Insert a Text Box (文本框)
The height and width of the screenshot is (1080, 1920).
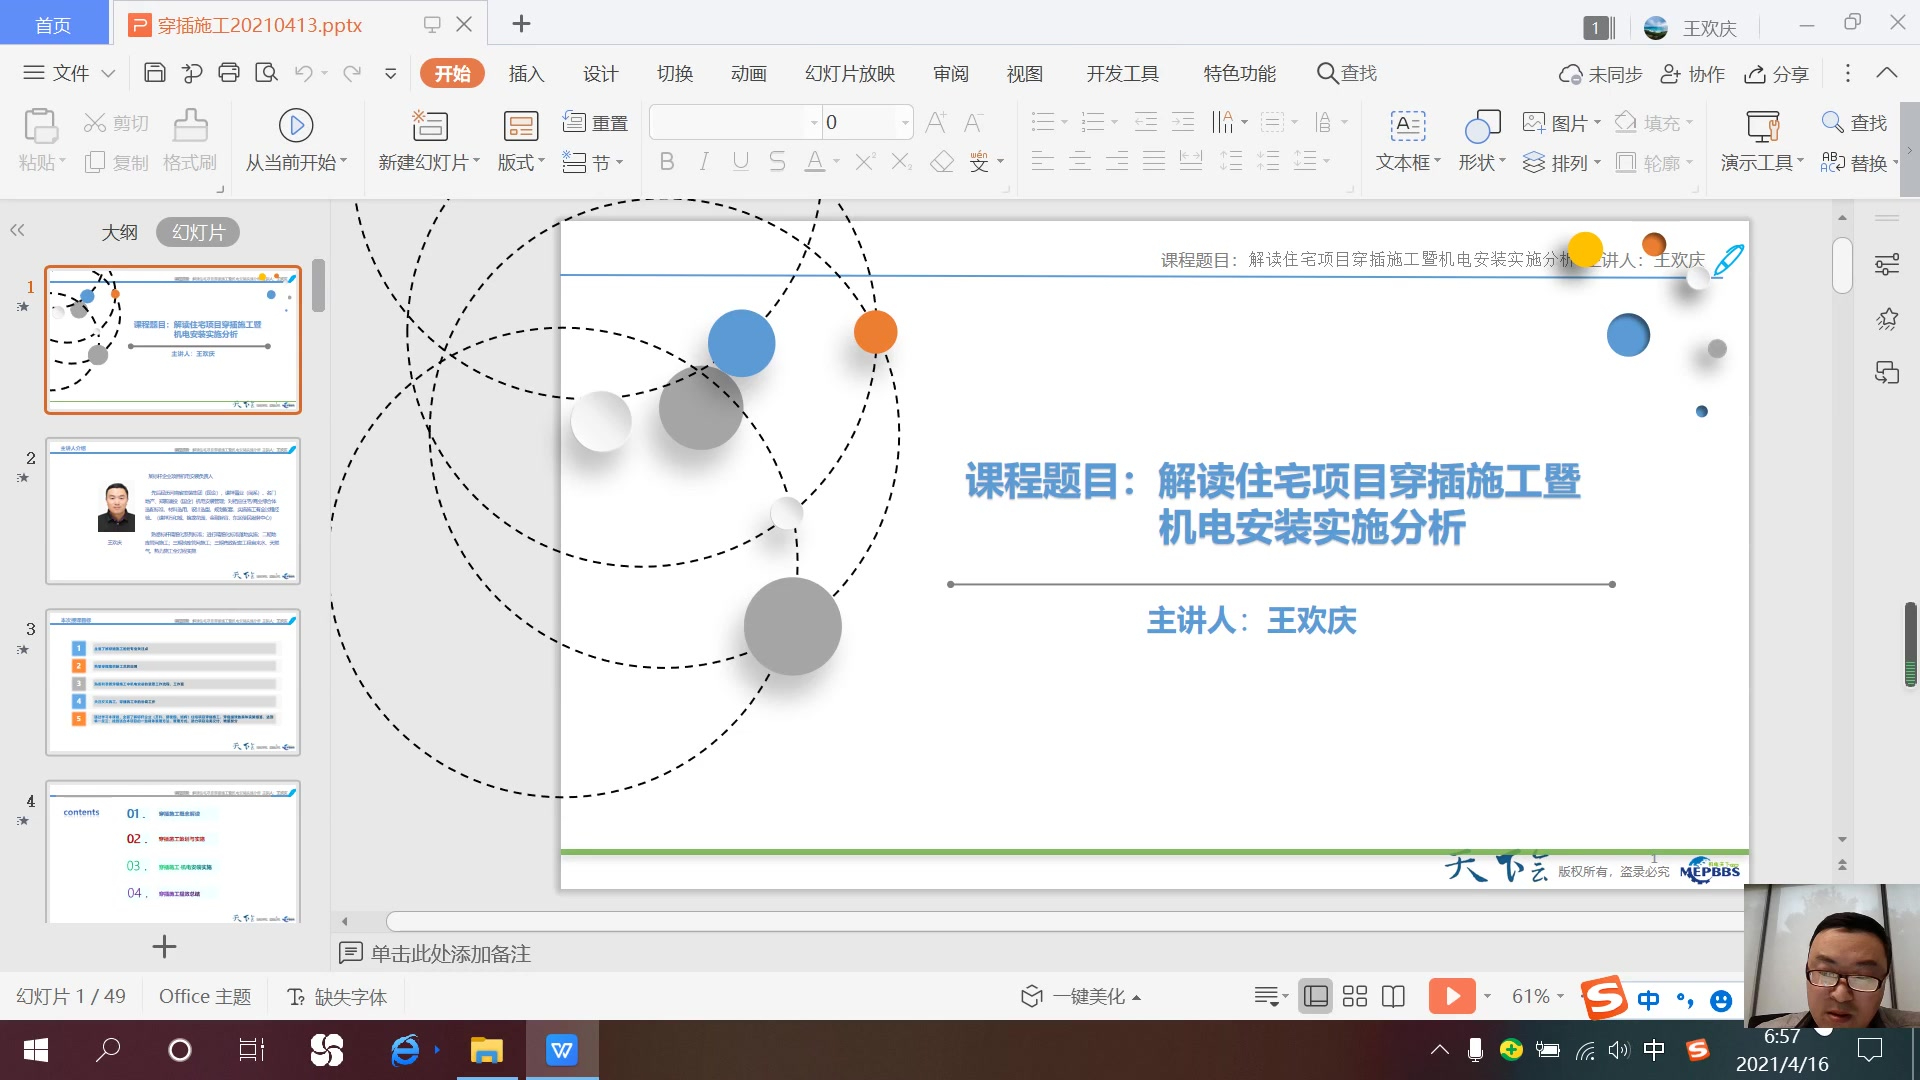(x=1407, y=126)
